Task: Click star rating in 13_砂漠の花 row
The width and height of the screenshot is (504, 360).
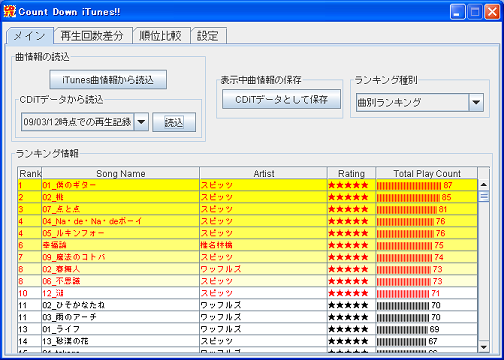Action: click(x=348, y=341)
